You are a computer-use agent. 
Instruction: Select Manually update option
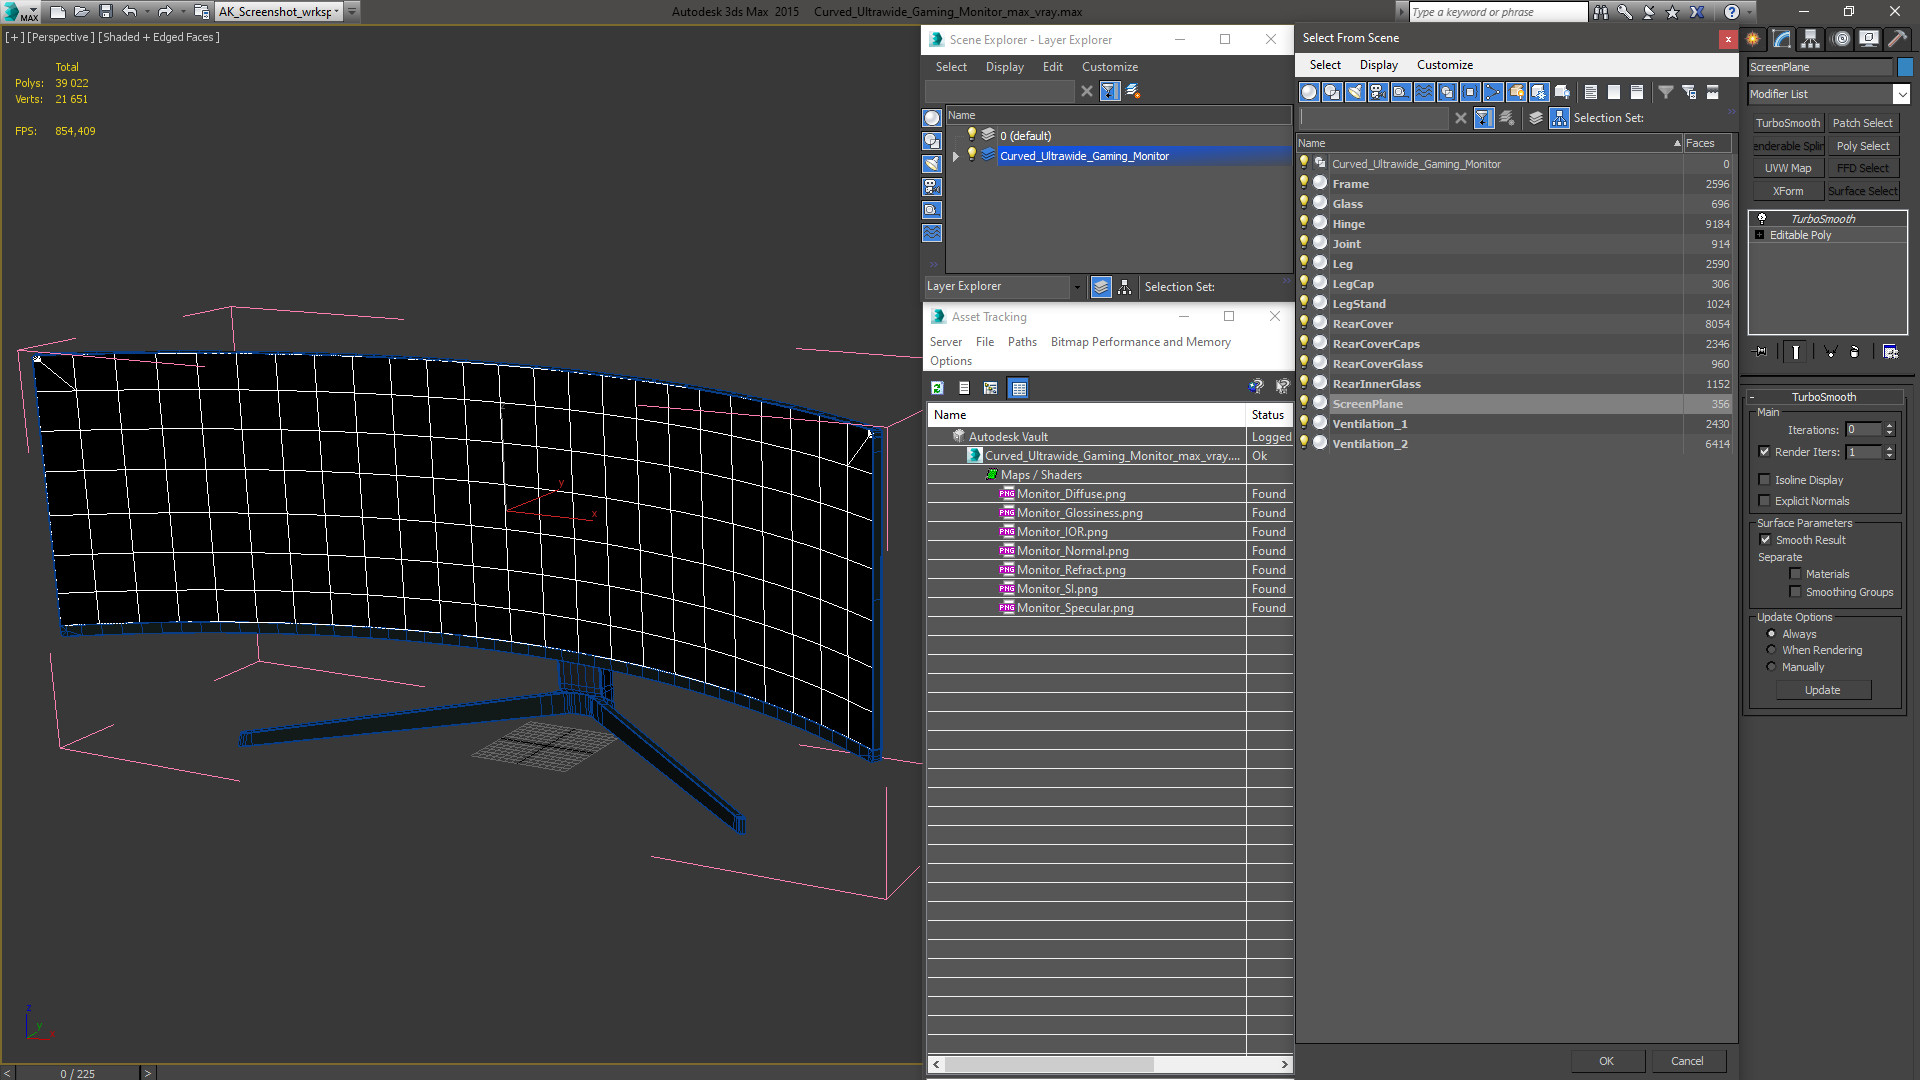(x=1771, y=667)
